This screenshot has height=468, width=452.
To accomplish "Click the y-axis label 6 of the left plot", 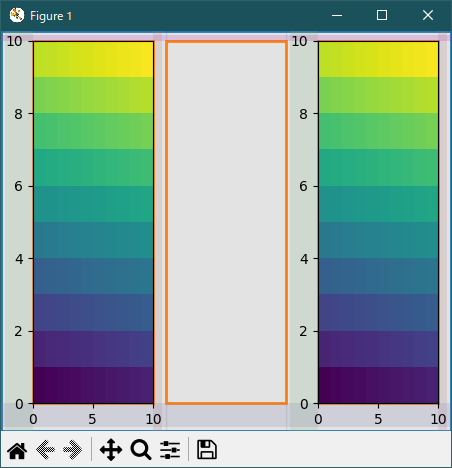I will [18, 186].
